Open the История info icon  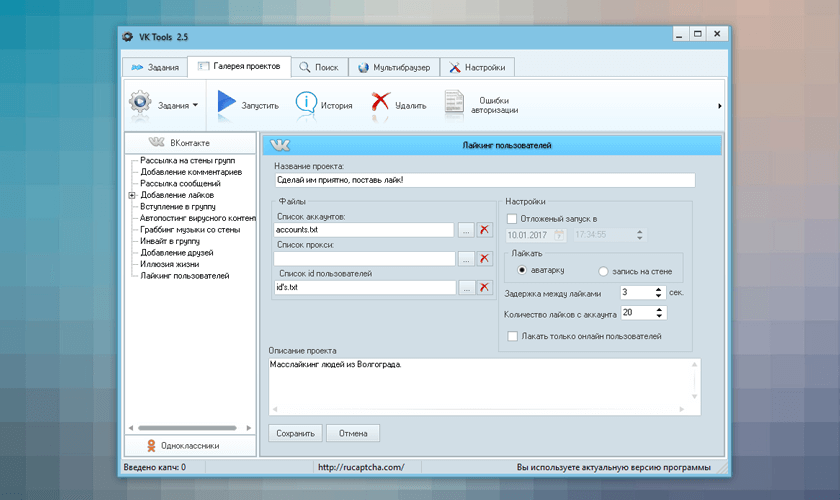pos(306,102)
